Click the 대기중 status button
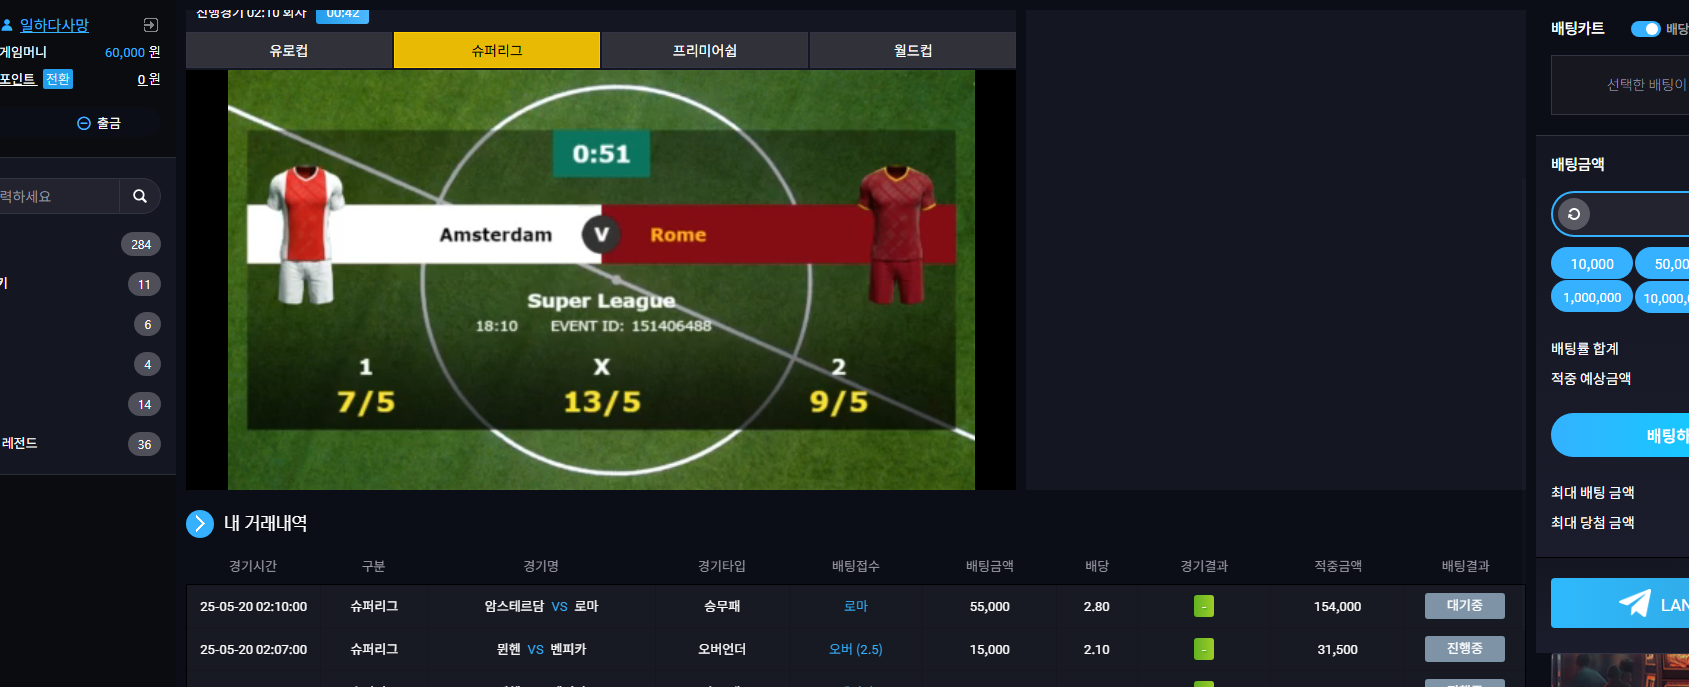This screenshot has width=1689, height=687. pyautogui.click(x=1464, y=606)
